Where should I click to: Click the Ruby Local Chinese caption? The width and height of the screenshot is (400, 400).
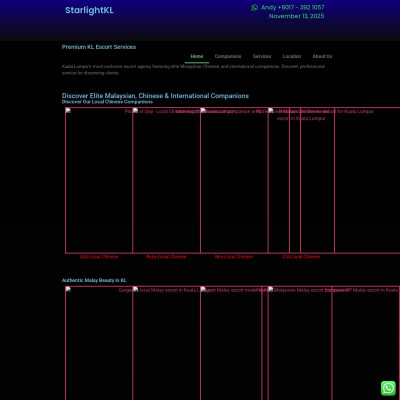coord(166,257)
